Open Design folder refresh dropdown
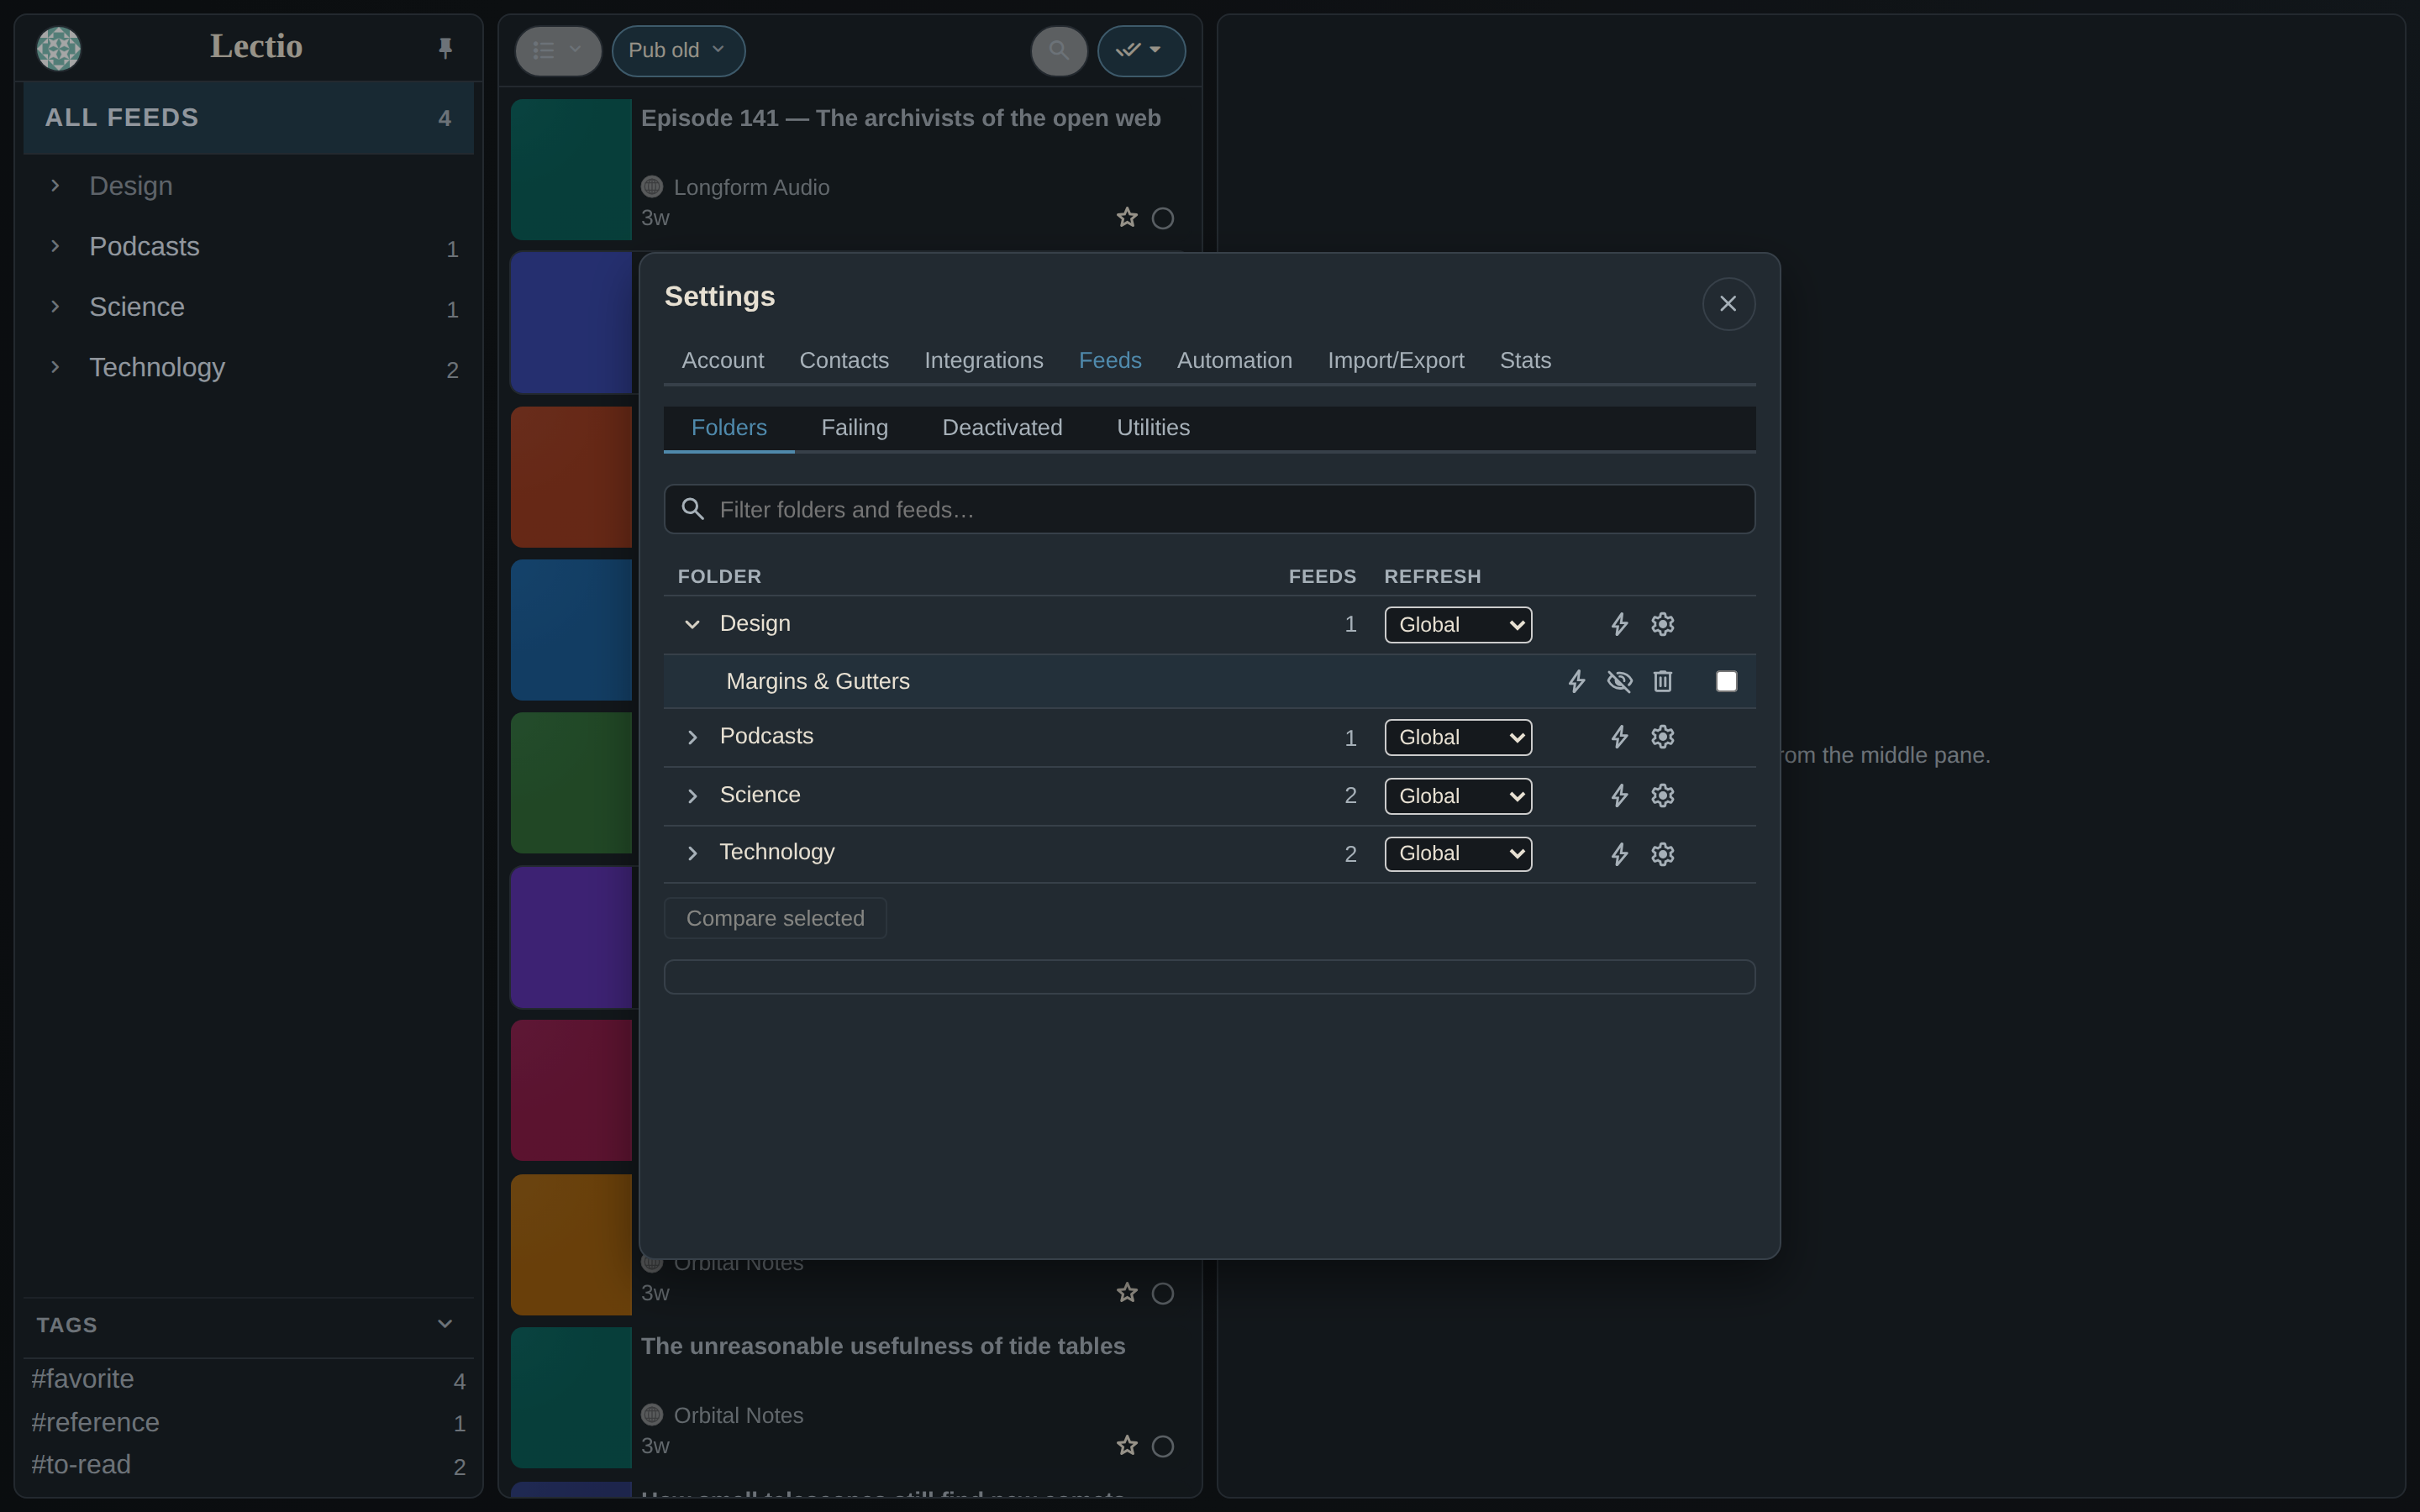This screenshot has width=2420, height=1512. [x=1458, y=625]
